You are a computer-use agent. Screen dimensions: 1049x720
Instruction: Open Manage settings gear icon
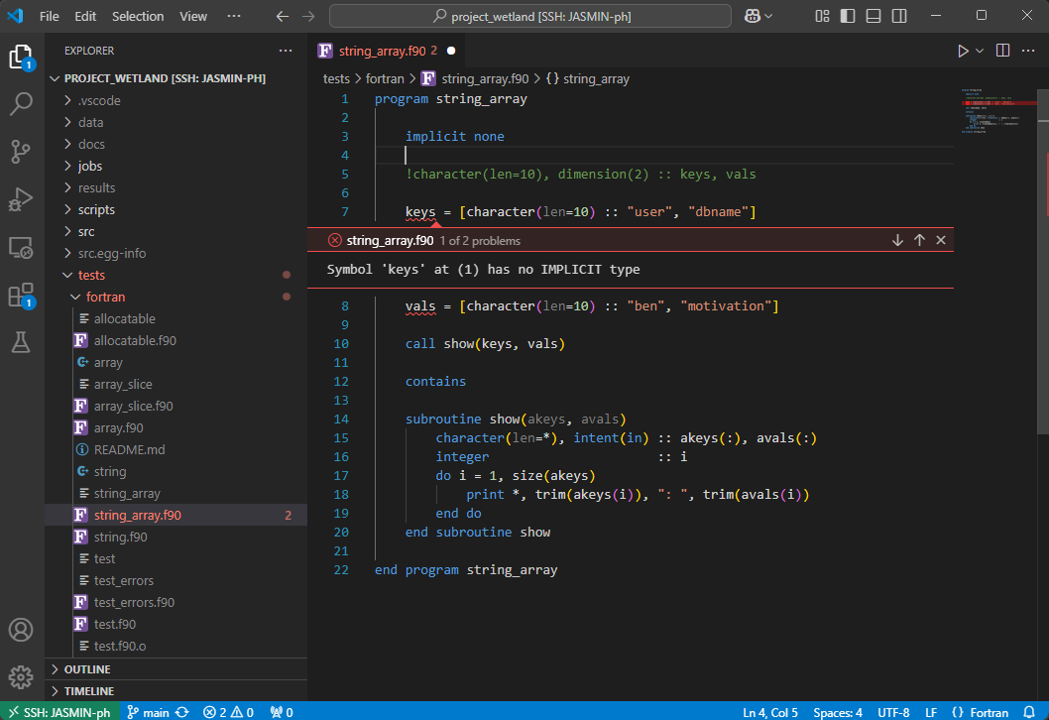21,677
